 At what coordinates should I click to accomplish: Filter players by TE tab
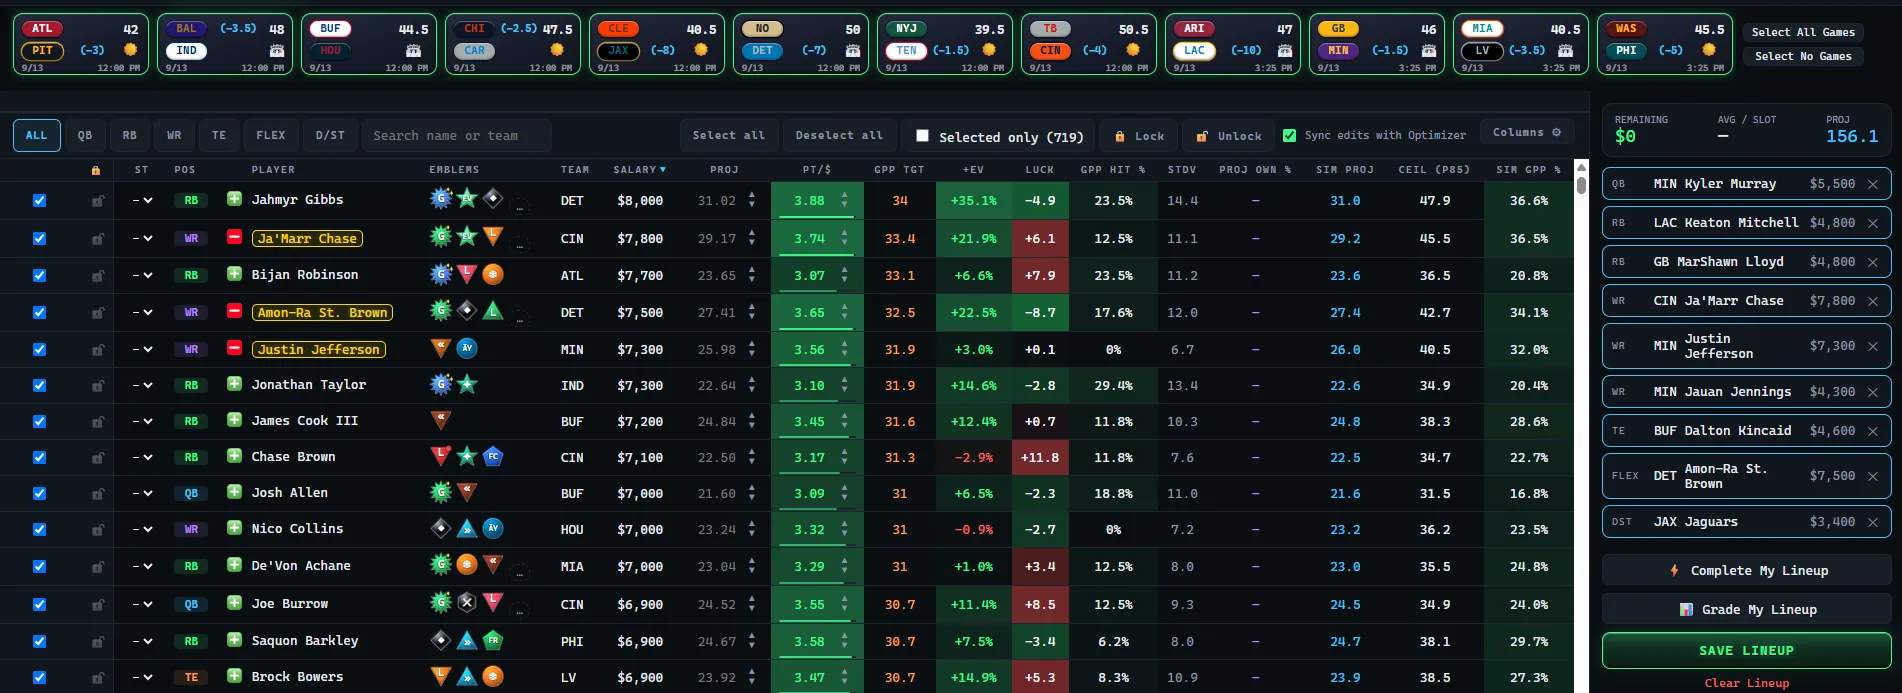pos(219,135)
